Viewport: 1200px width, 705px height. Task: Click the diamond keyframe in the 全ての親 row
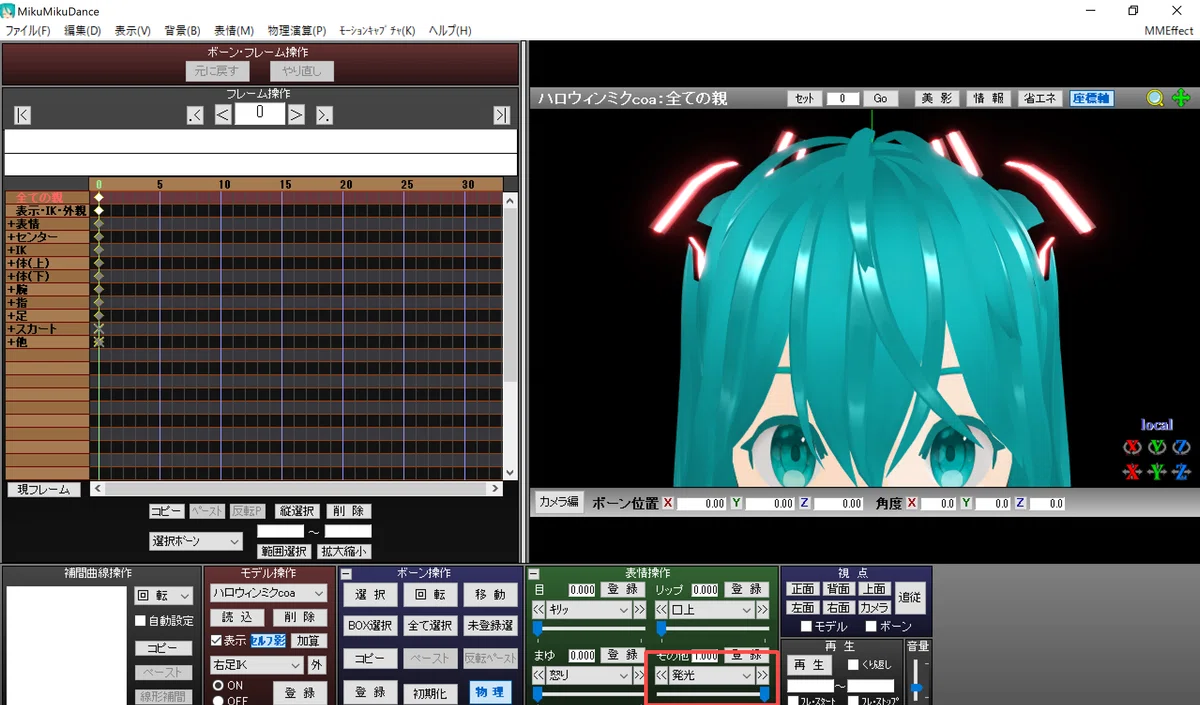[98, 198]
